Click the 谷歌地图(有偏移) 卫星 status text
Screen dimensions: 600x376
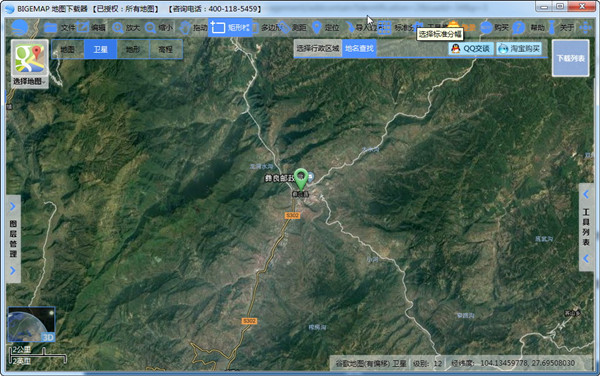point(370,363)
